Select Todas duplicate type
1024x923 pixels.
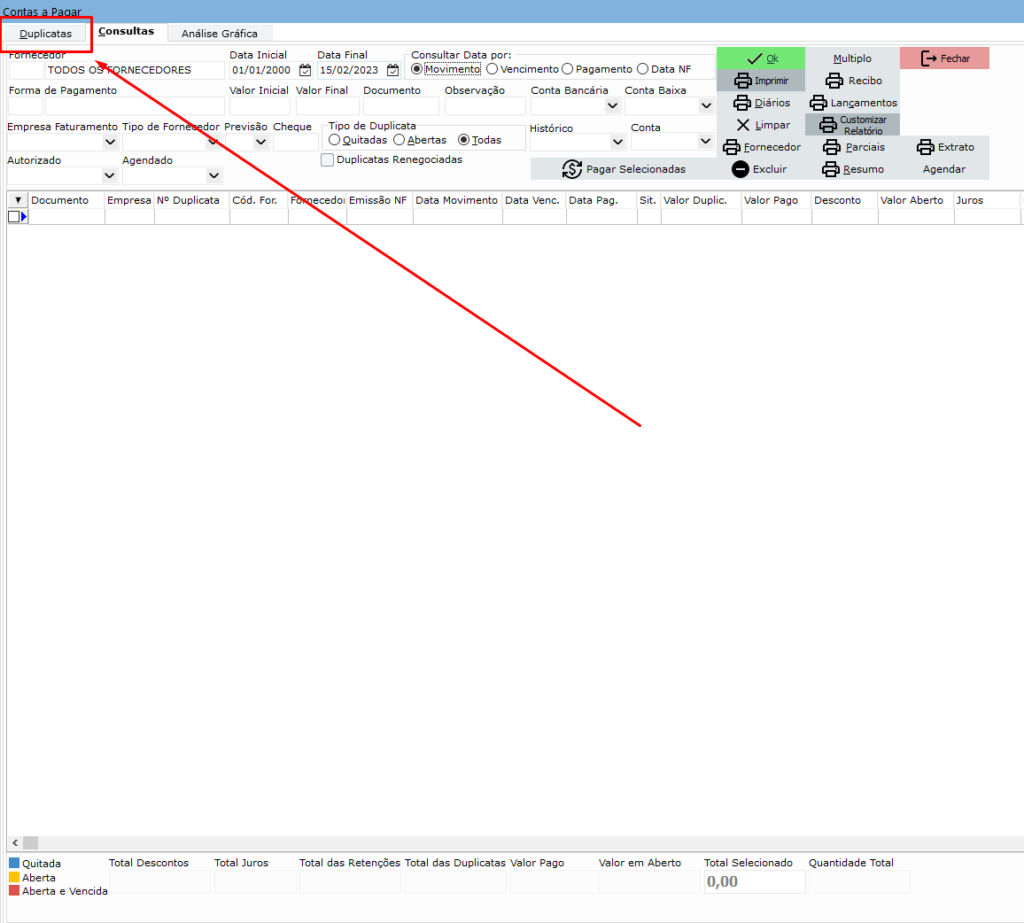[x=464, y=140]
